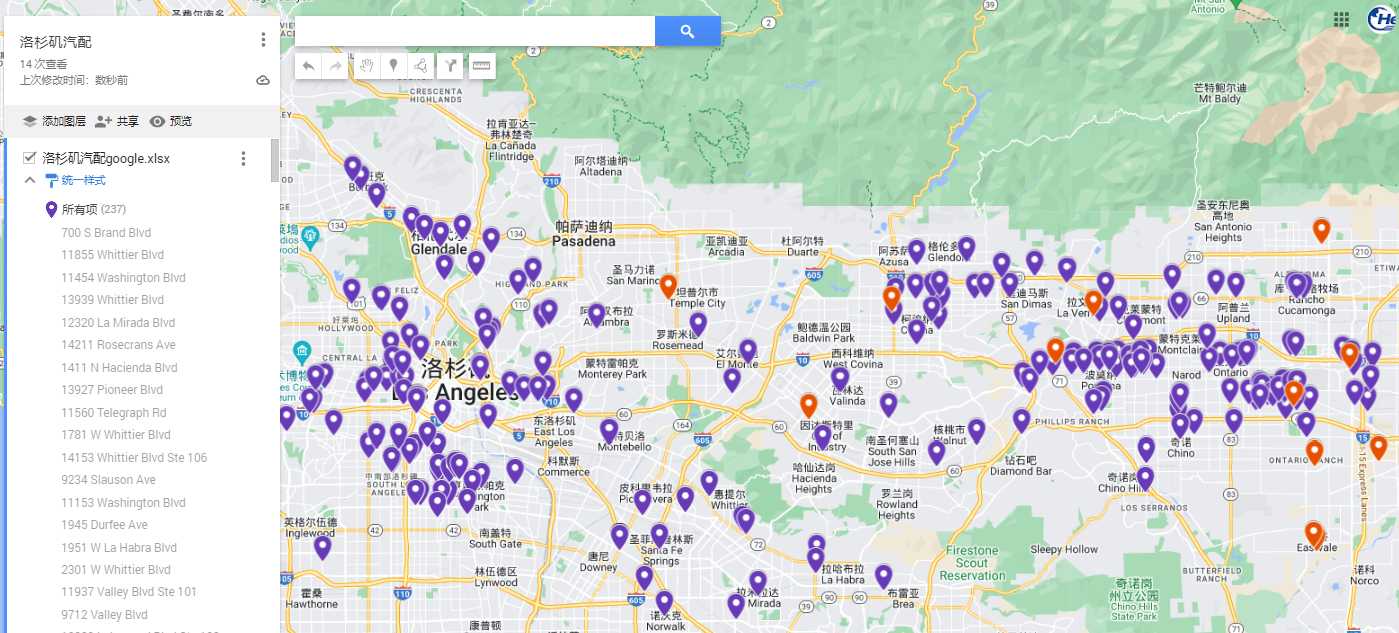Select the hand pan tool
1399x633 pixels.
pos(366,66)
